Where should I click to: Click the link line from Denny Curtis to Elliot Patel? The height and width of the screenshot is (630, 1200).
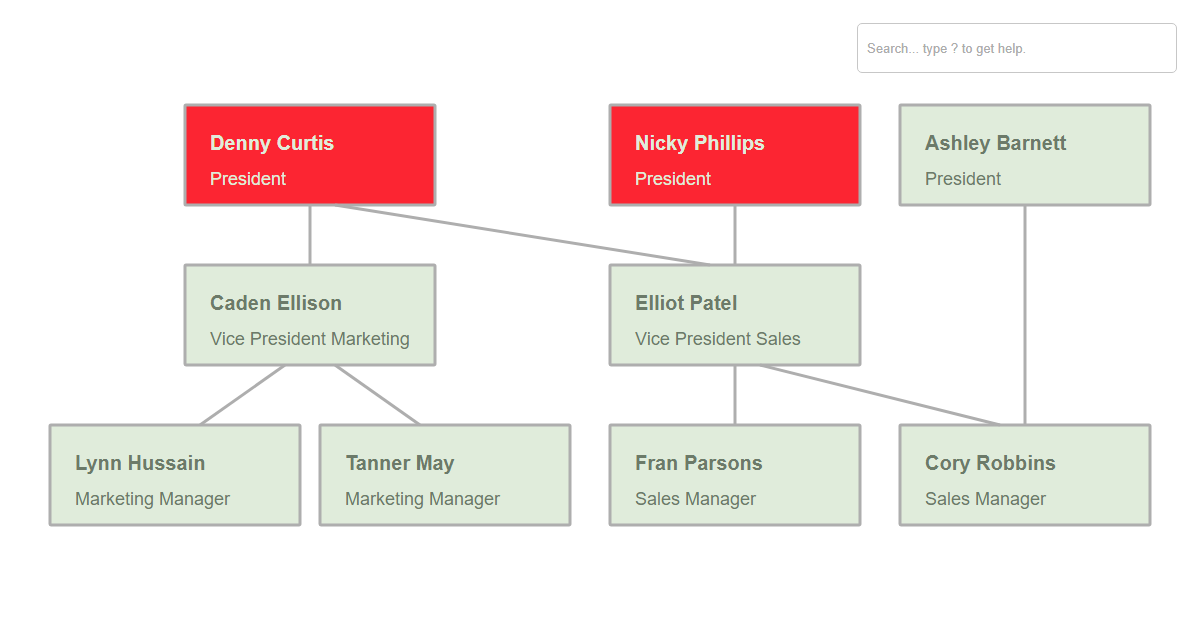point(522,235)
